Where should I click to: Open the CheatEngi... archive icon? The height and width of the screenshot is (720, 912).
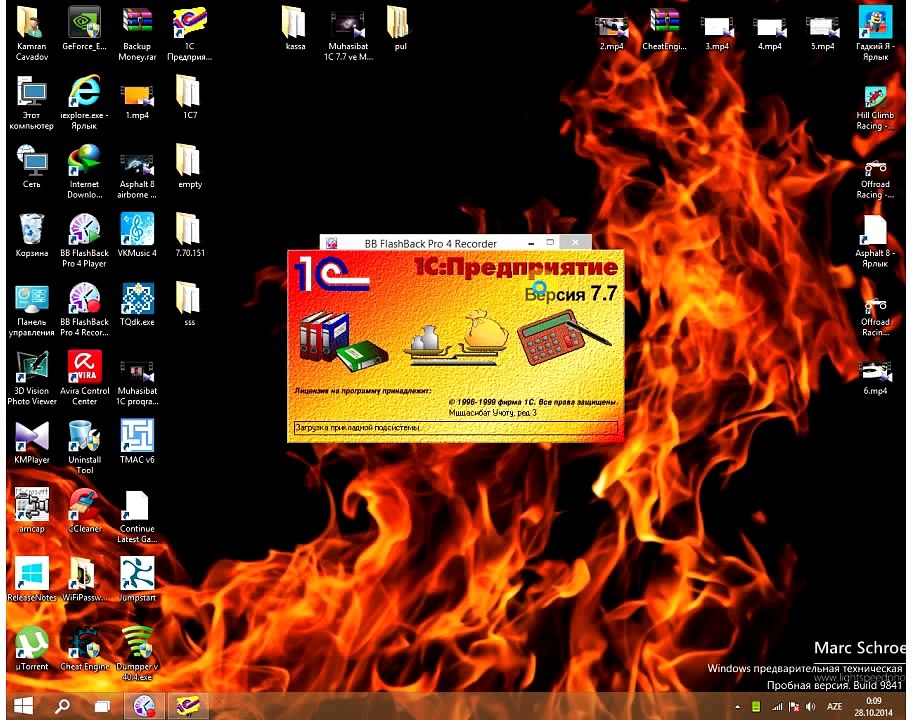pos(664,28)
